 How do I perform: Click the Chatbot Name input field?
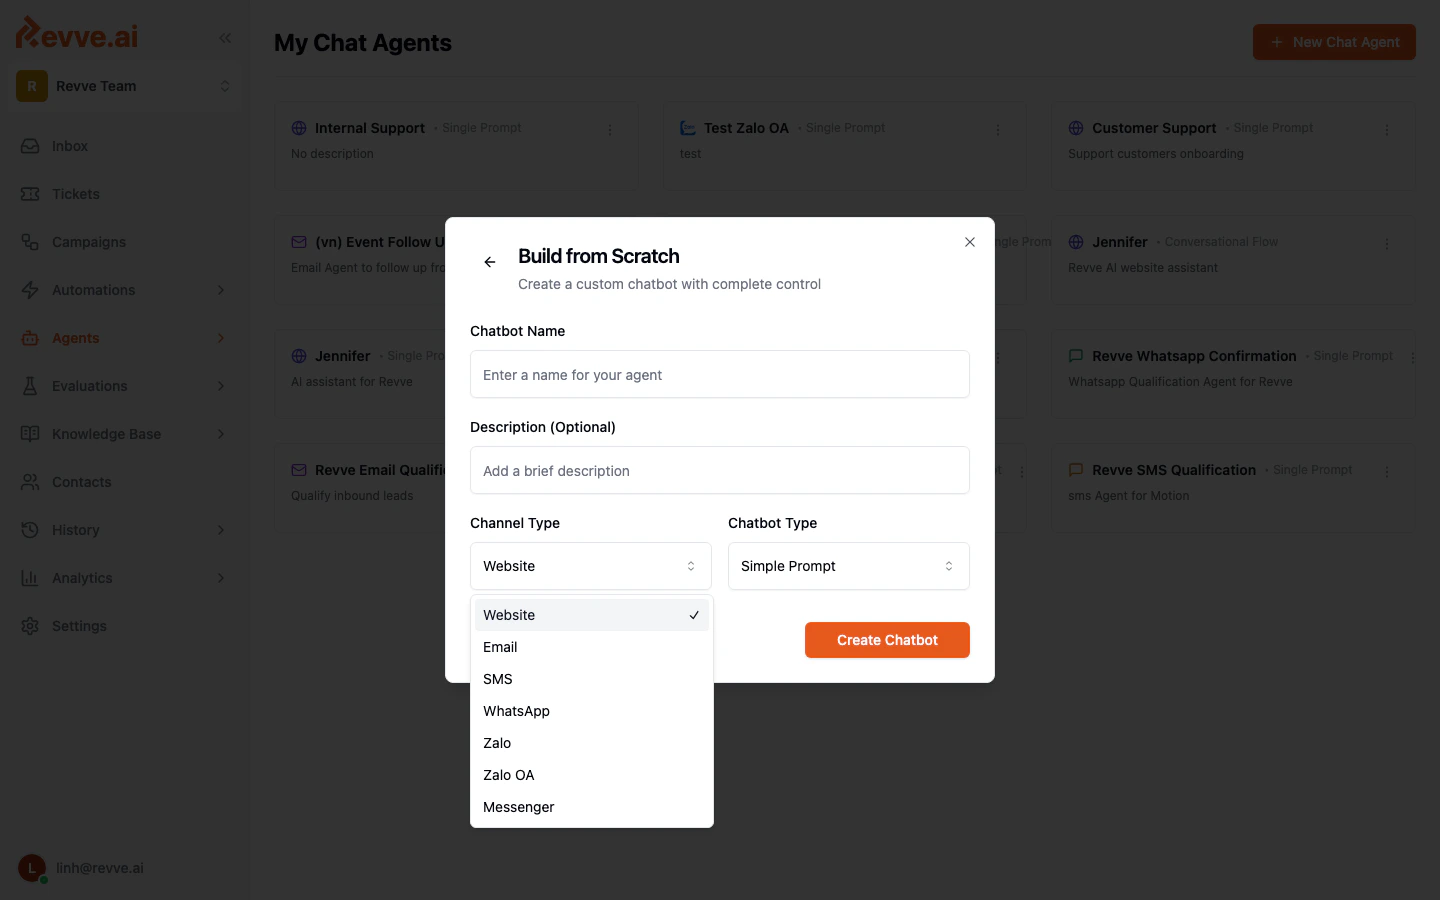click(x=720, y=374)
